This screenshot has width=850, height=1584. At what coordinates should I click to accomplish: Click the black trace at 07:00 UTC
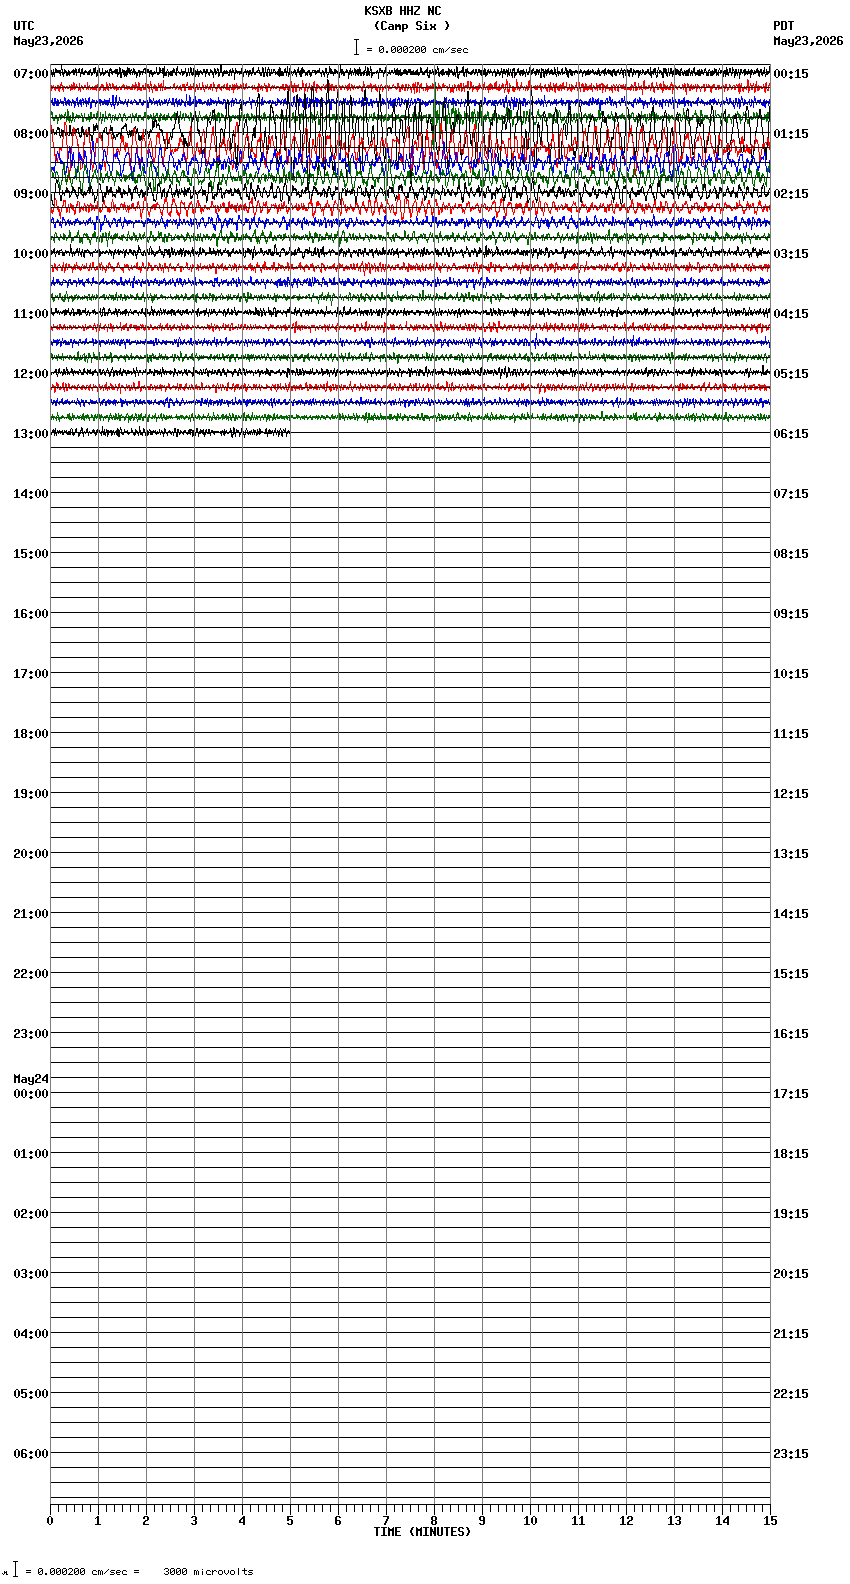point(410,72)
